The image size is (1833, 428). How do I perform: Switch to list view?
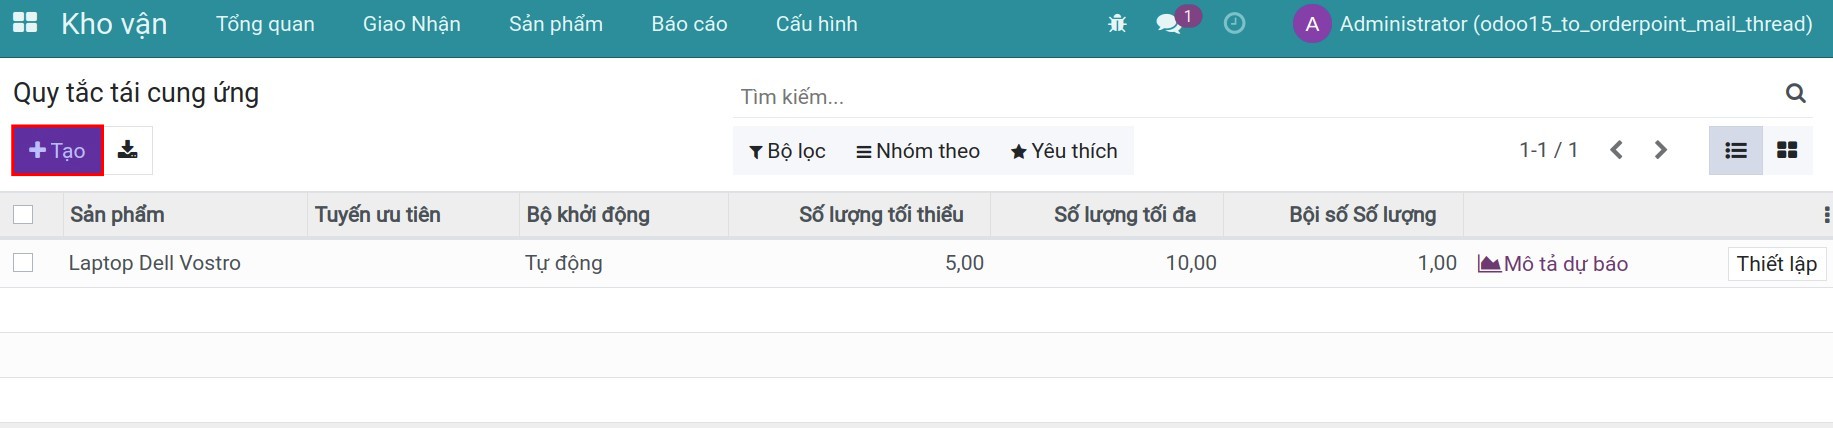[x=1736, y=150]
